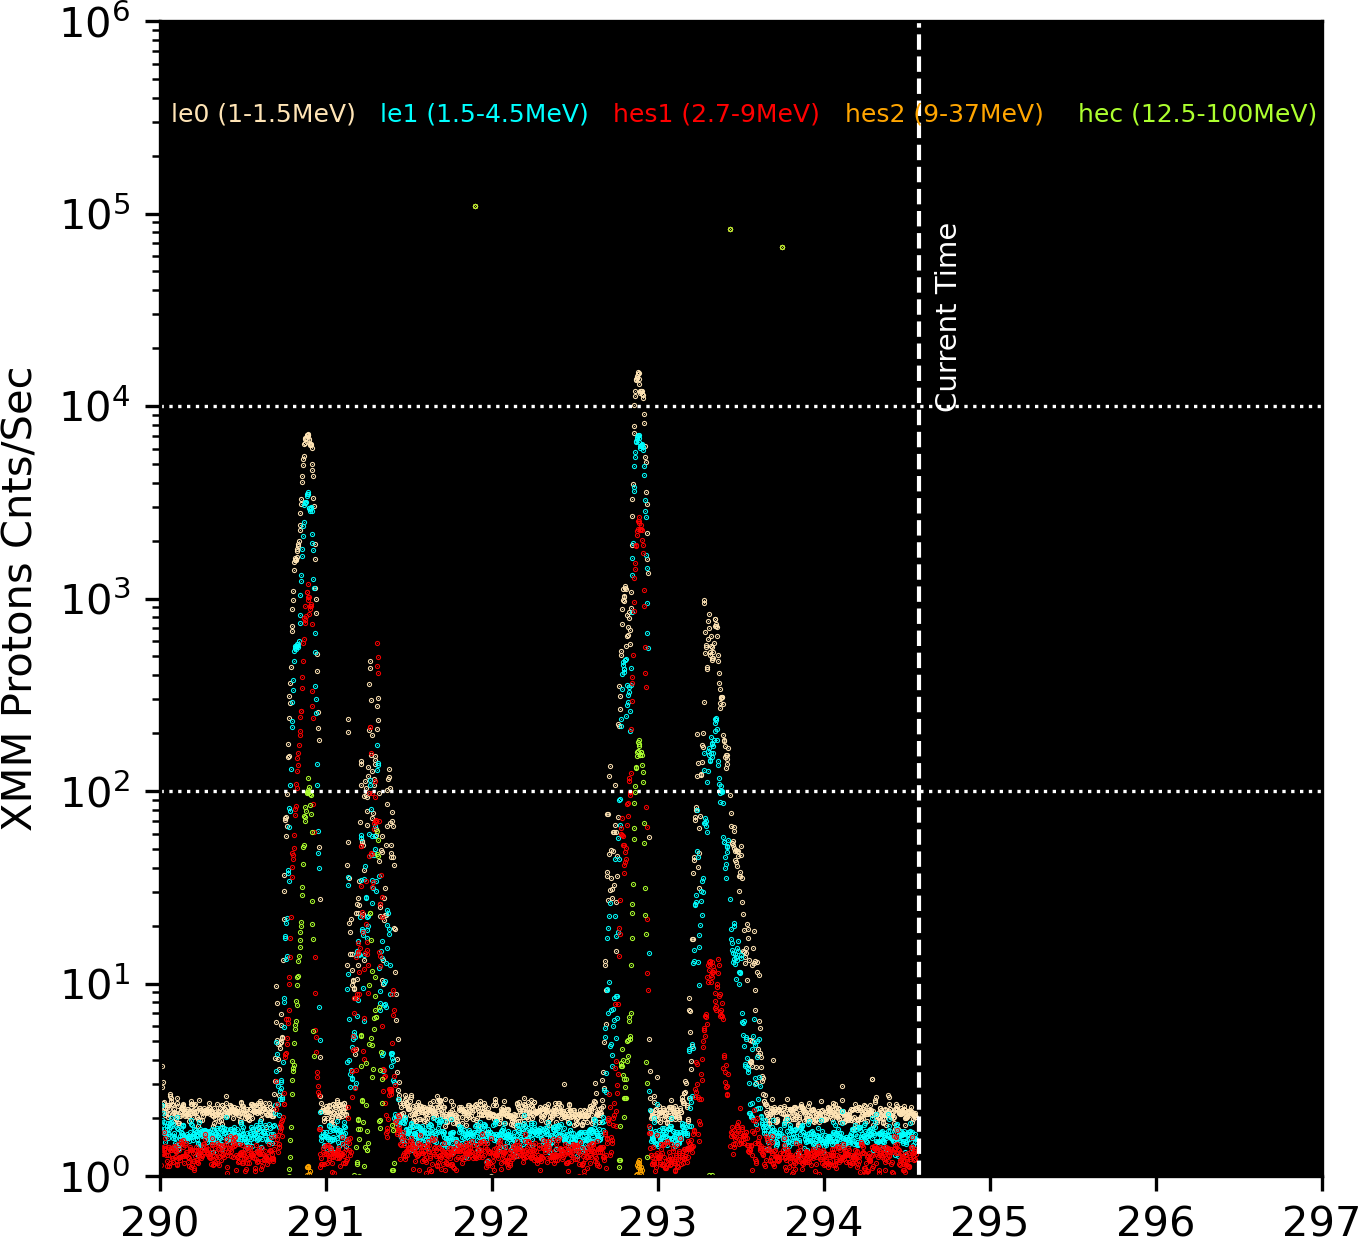
Task: Select the orange hes2 (9-37MeV) legend label
Action: 944,114
